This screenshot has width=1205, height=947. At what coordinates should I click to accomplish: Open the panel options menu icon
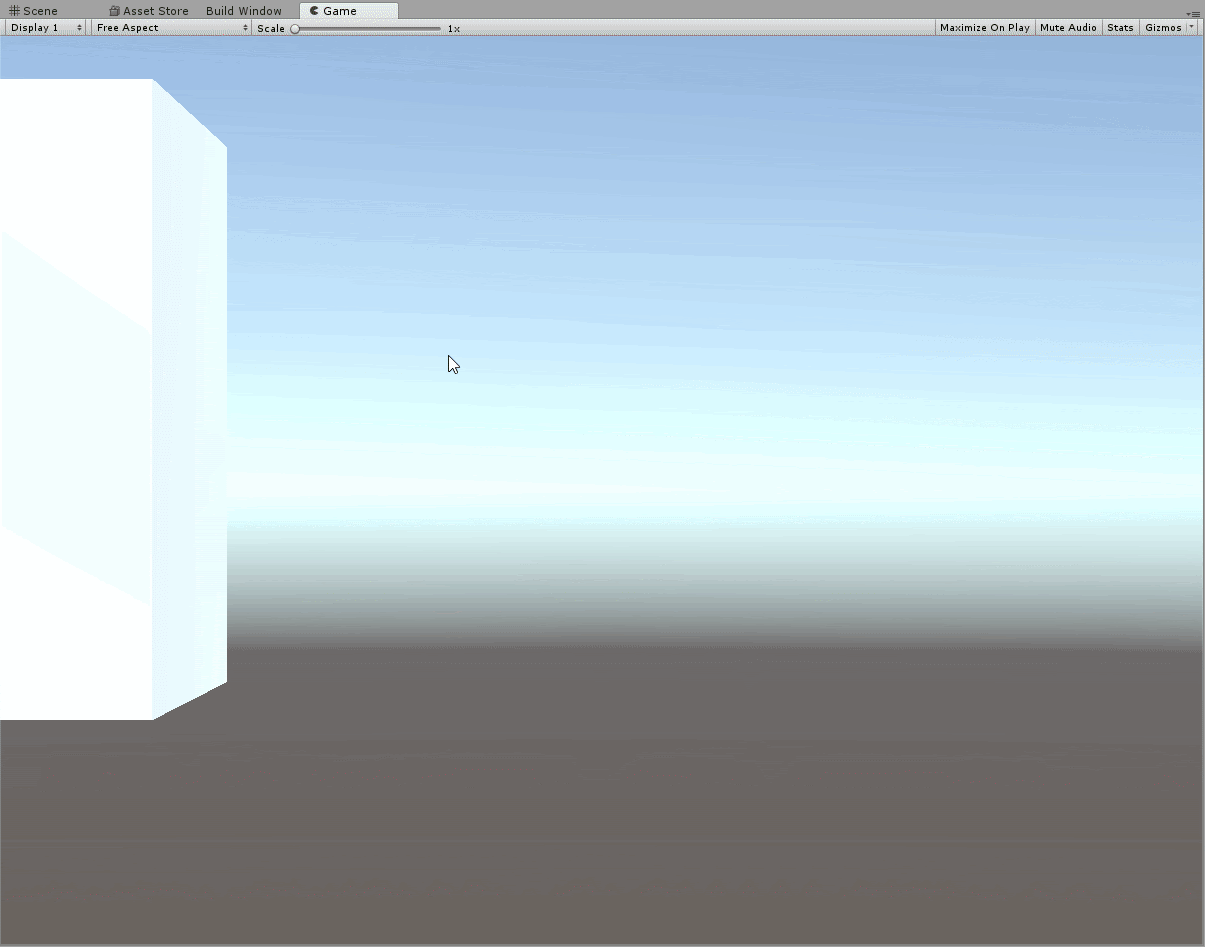click(1193, 13)
